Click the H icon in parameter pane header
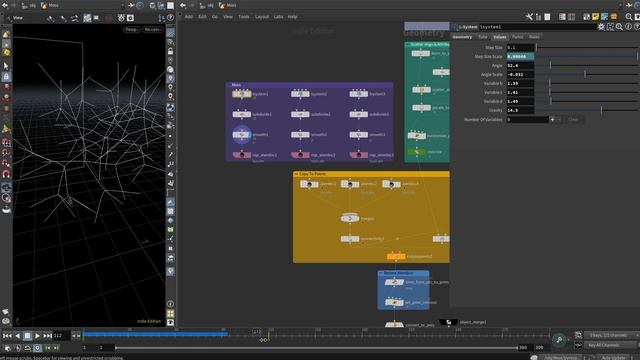Screen dimensions: 640x360 610,27
